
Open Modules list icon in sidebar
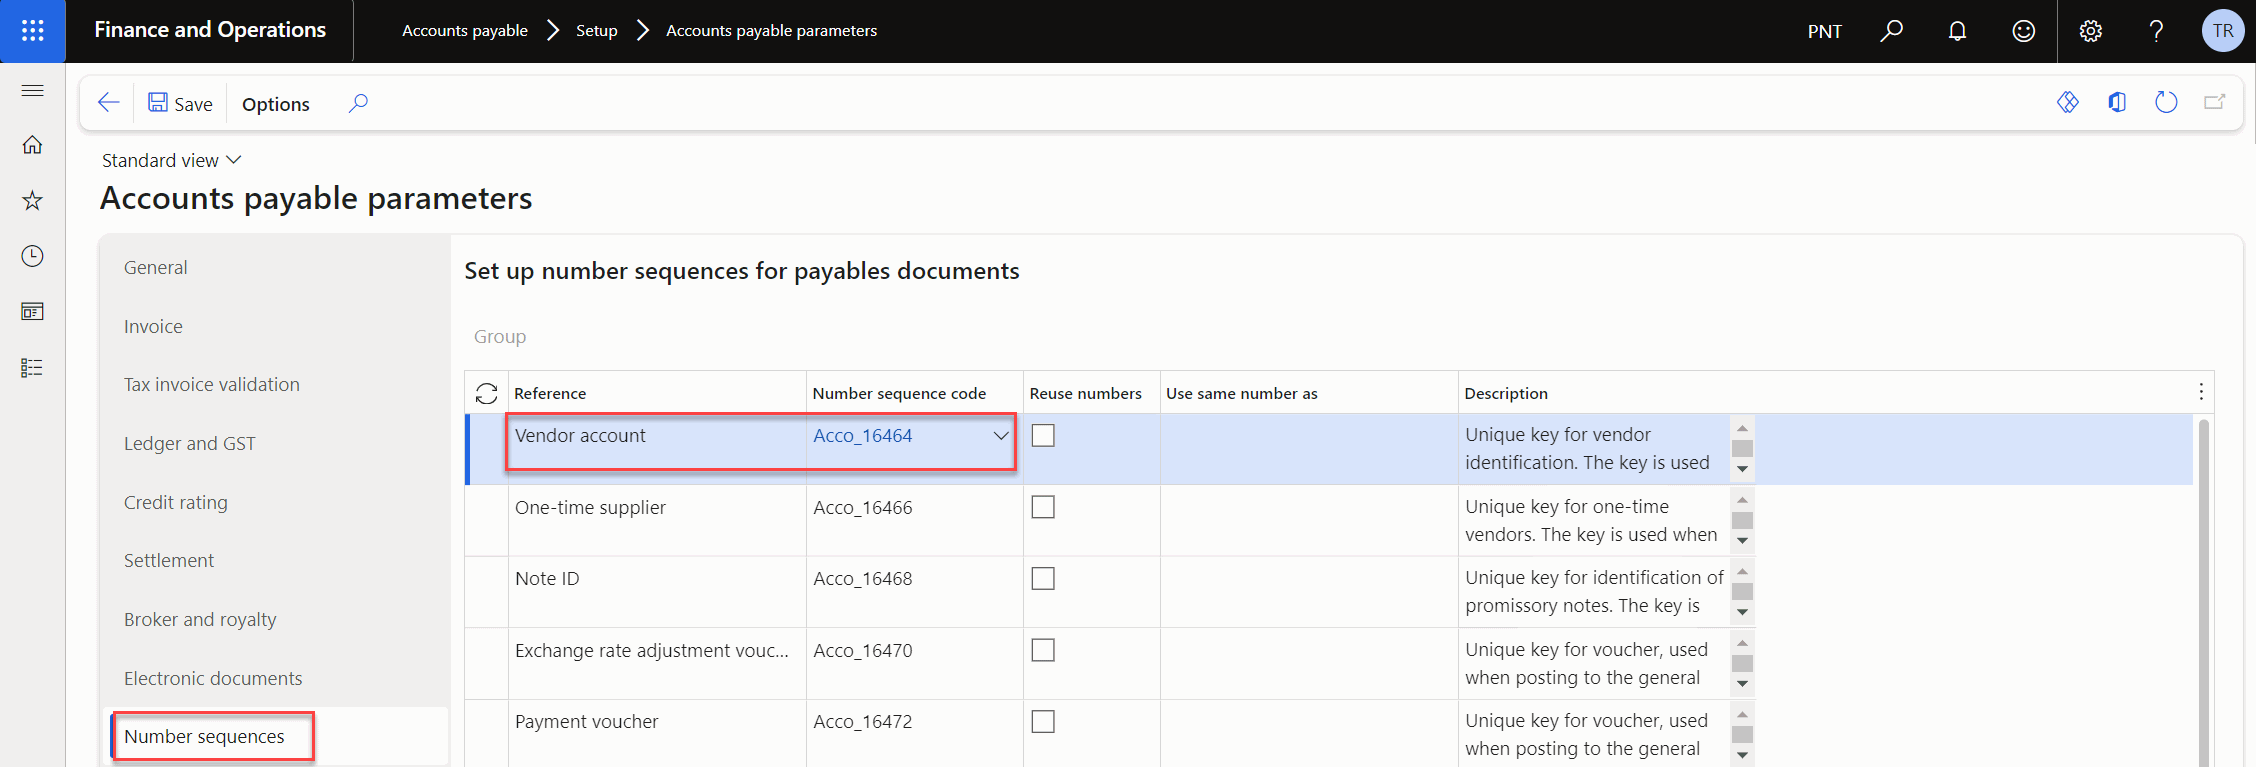(x=32, y=368)
